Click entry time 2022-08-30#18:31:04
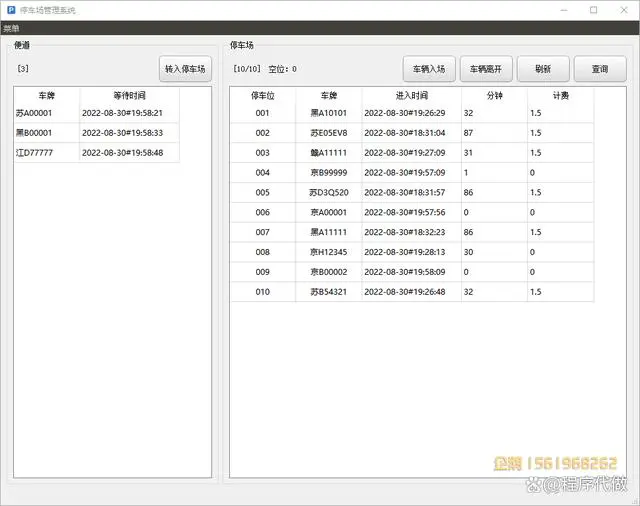 [404, 133]
